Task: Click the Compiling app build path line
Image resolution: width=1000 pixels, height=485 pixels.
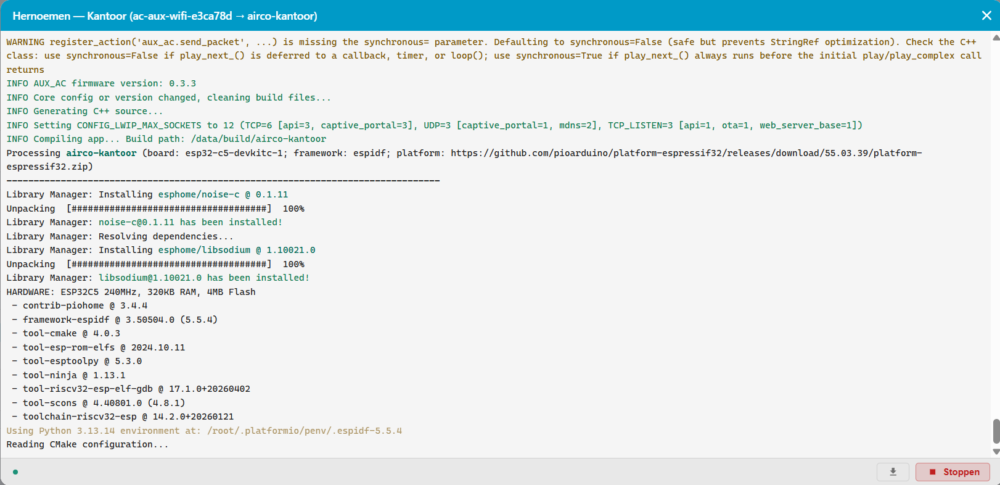Action: click(166, 139)
